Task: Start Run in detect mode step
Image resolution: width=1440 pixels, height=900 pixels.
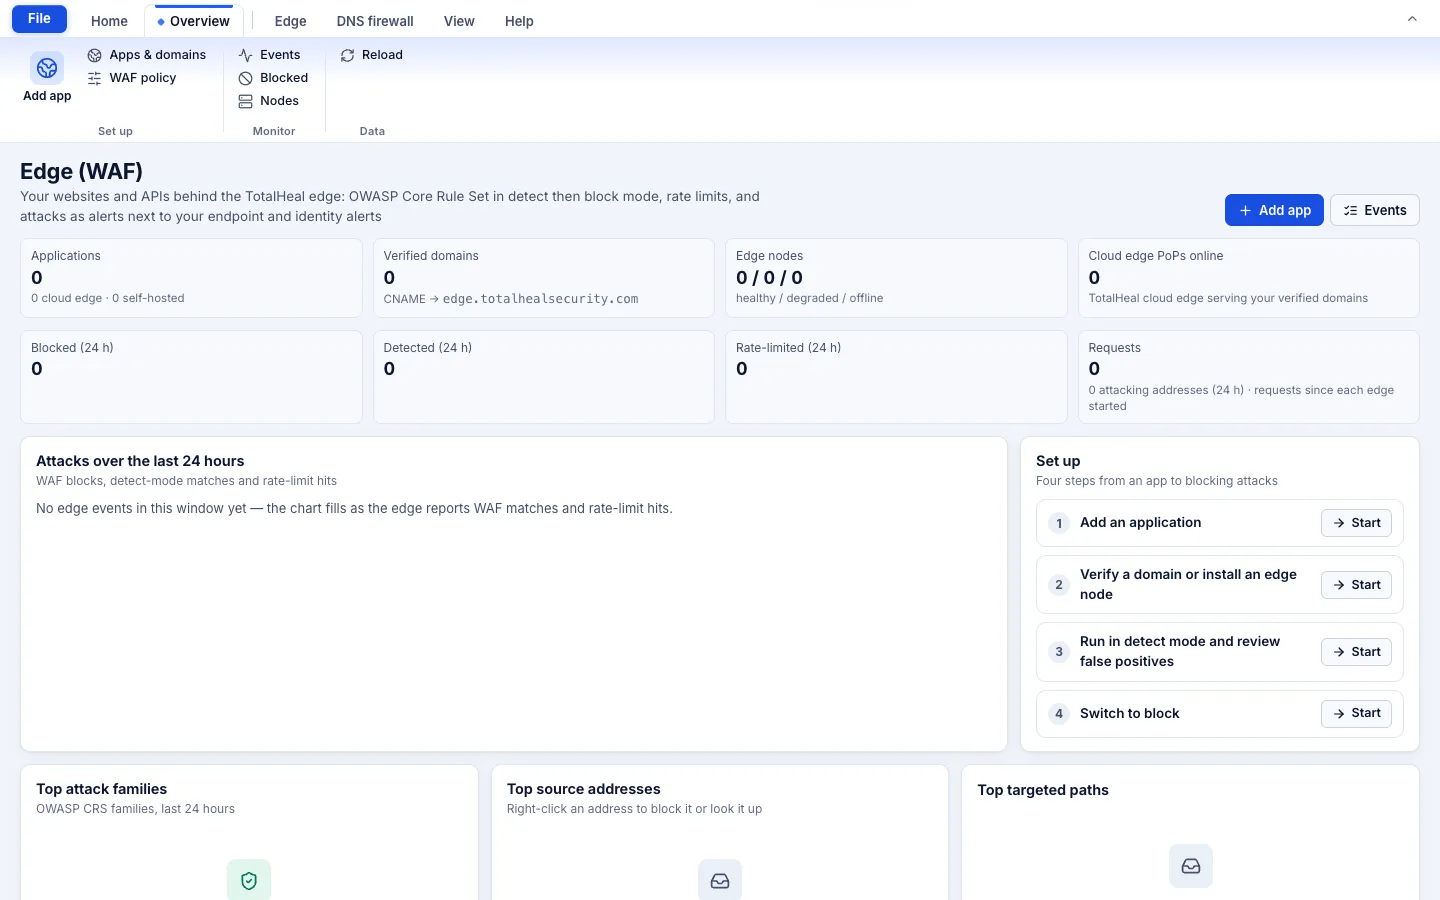Action: (1356, 652)
